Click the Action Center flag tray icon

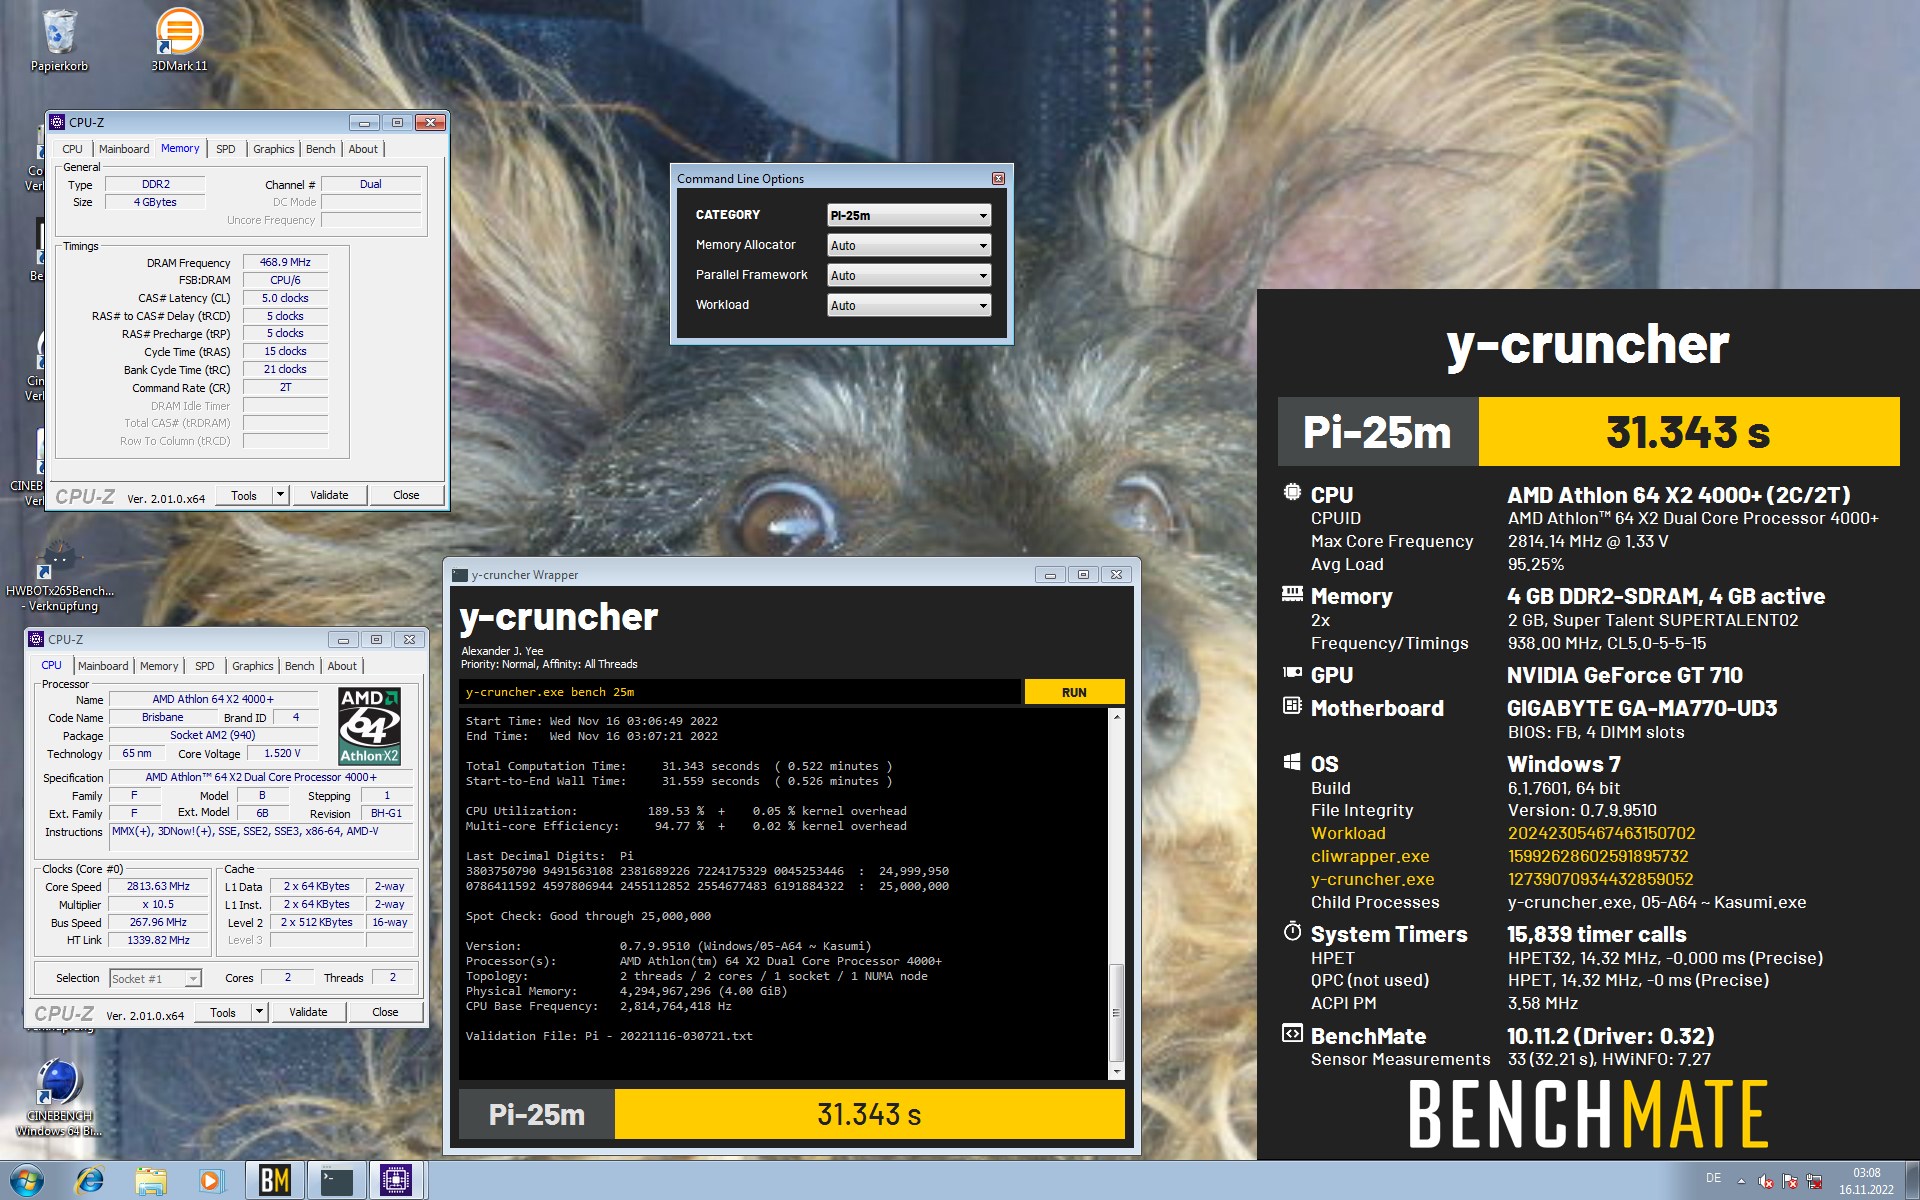pos(1790,1181)
